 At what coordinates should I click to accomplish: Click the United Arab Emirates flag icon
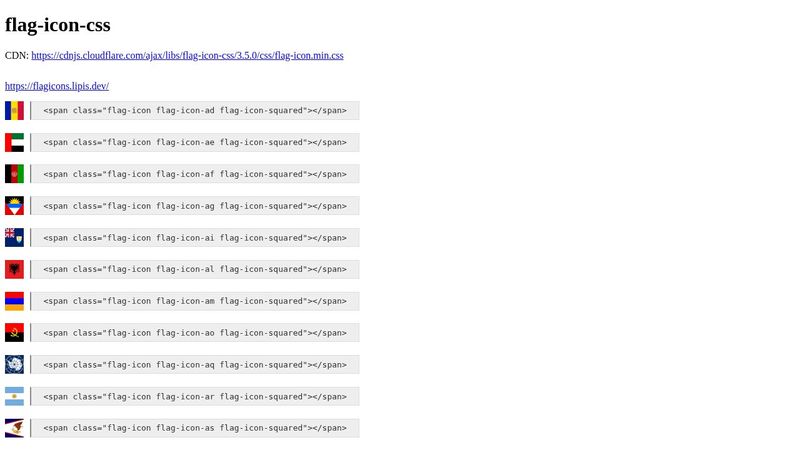[x=14, y=143]
